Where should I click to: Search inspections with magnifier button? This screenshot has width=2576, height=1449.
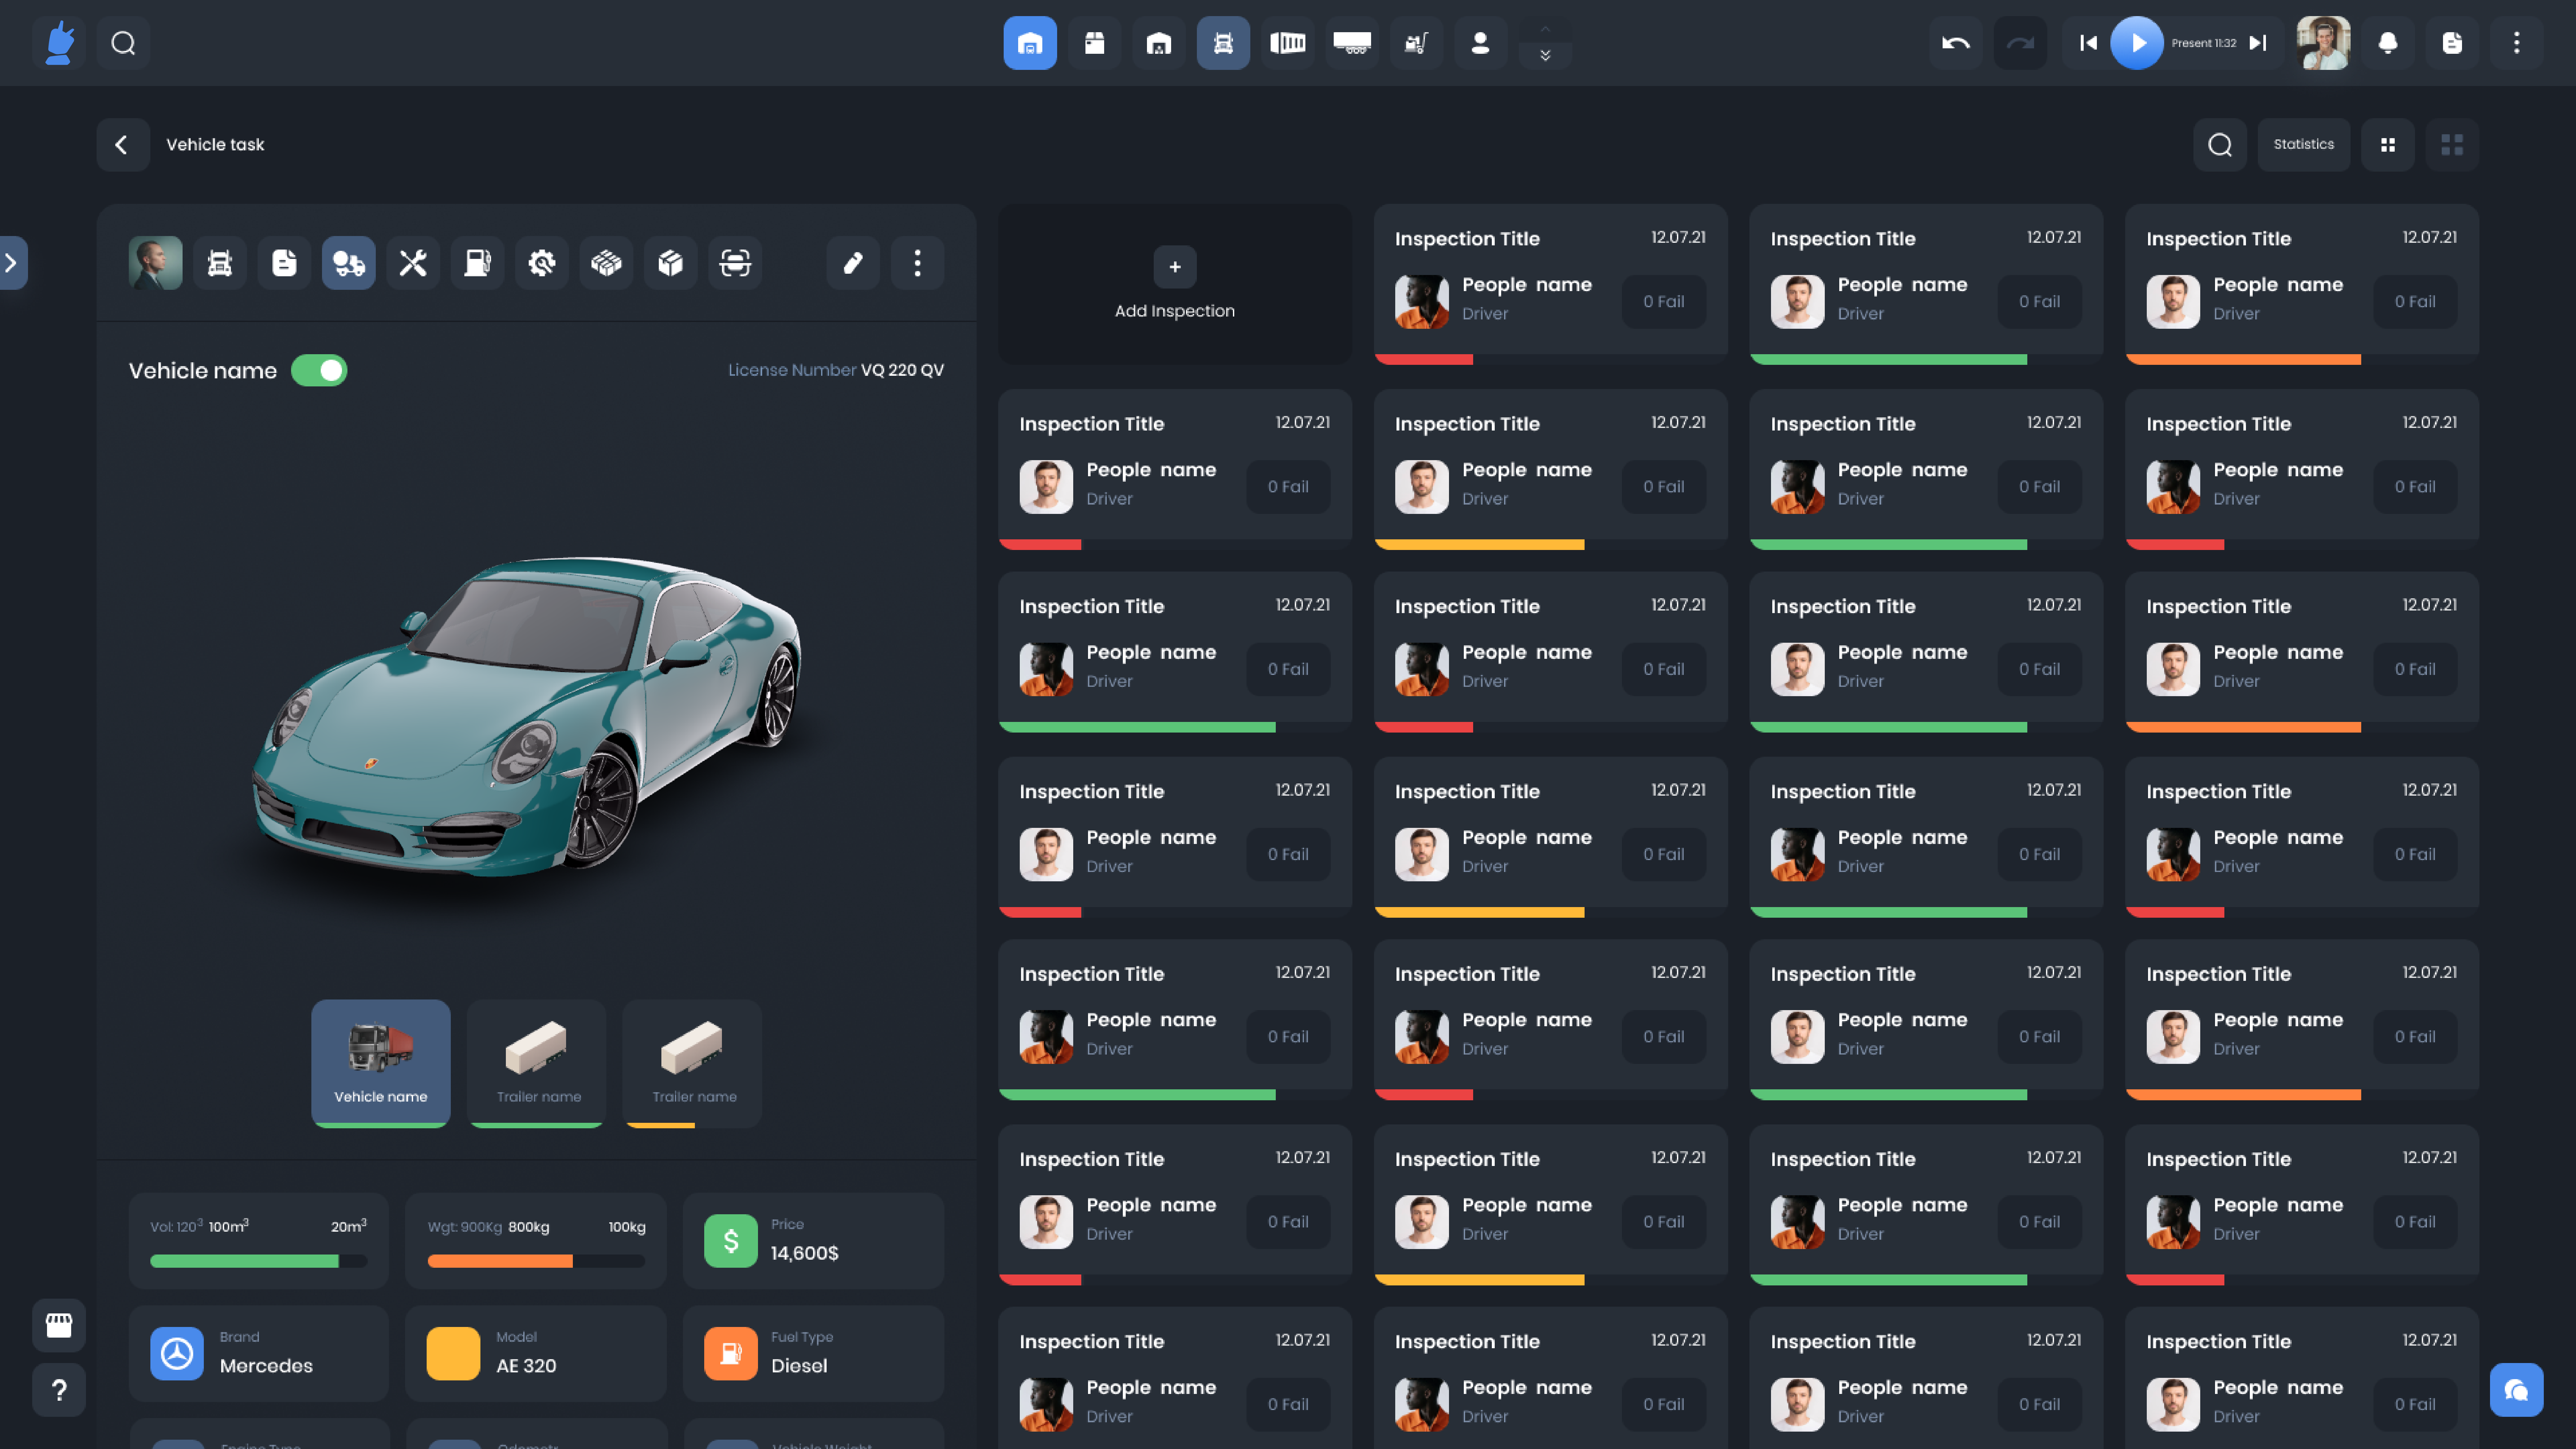2220,145
